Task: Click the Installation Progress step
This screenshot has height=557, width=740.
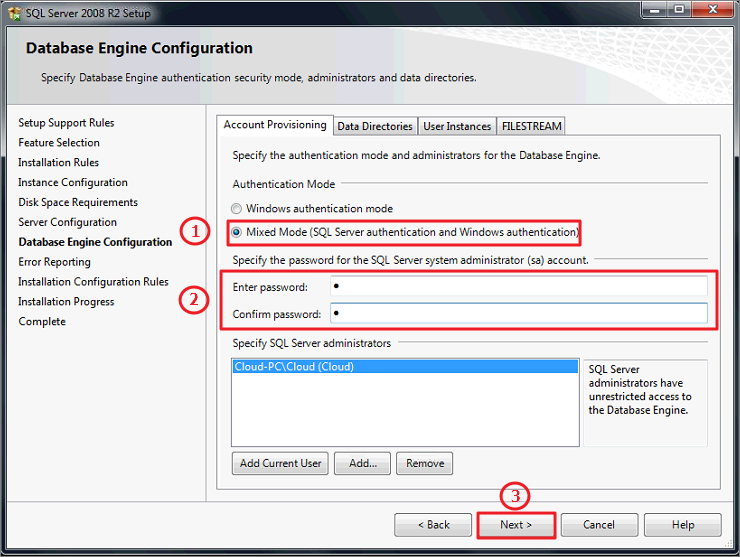Action: click(x=66, y=301)
